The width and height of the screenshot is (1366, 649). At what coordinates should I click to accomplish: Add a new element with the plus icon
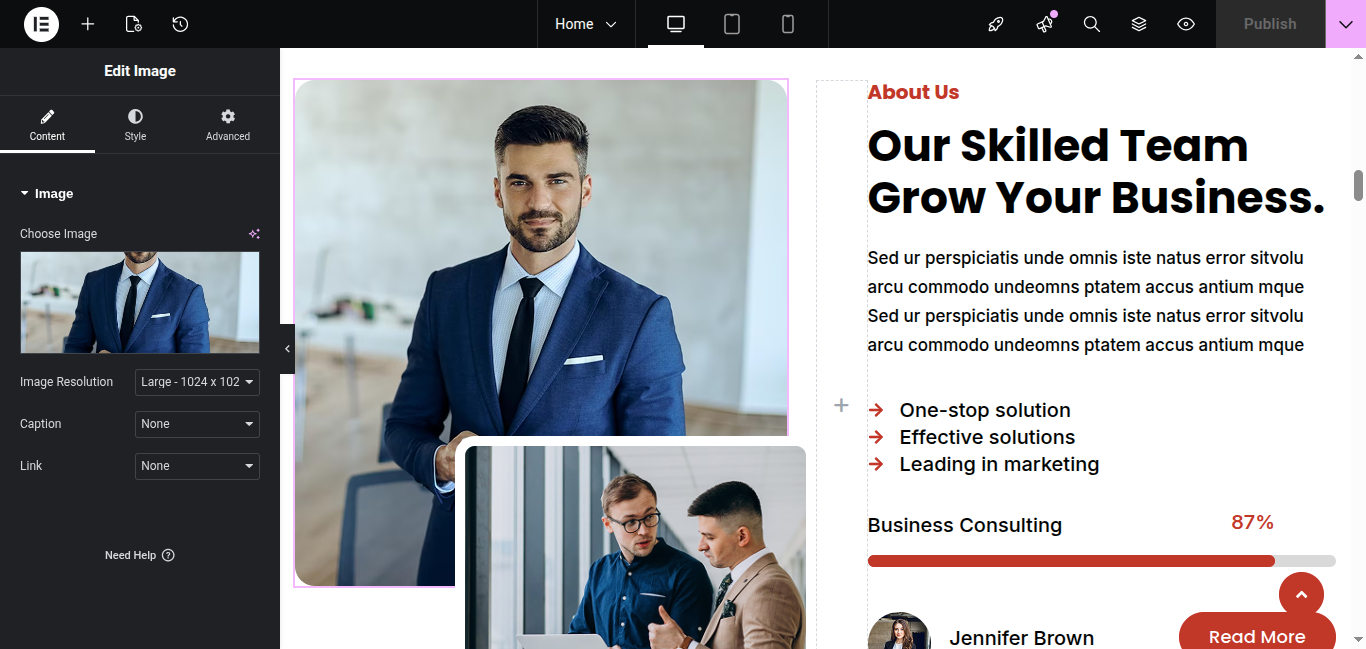(88, 24)
